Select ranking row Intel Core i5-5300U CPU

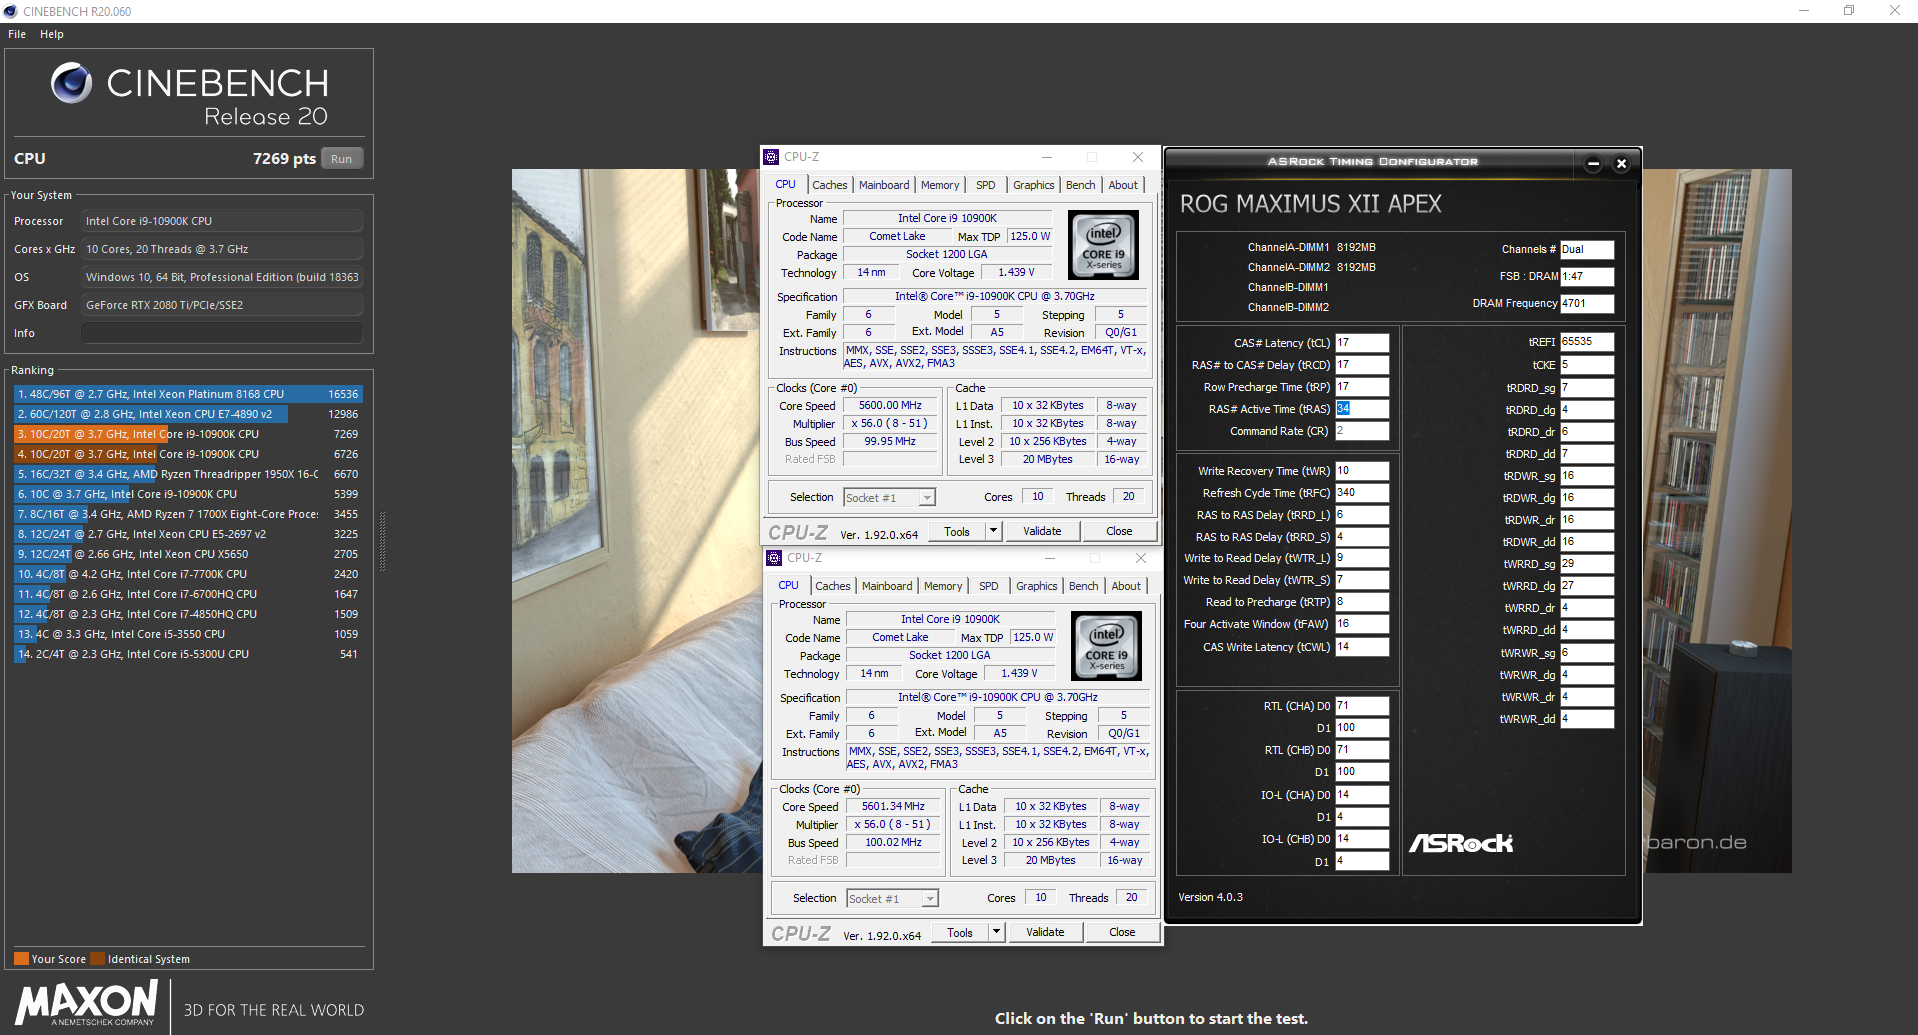tap(188, 654)
